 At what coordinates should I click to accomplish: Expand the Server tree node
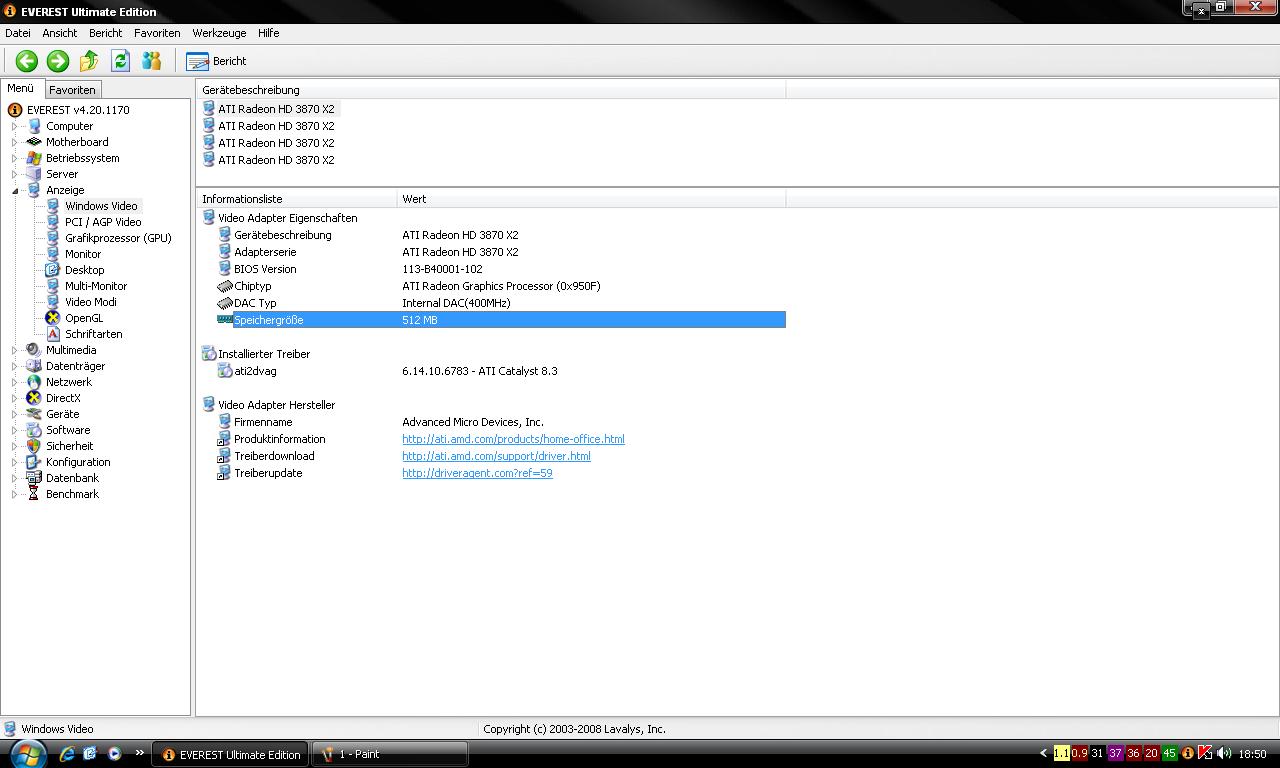click(x=15, y=174)
